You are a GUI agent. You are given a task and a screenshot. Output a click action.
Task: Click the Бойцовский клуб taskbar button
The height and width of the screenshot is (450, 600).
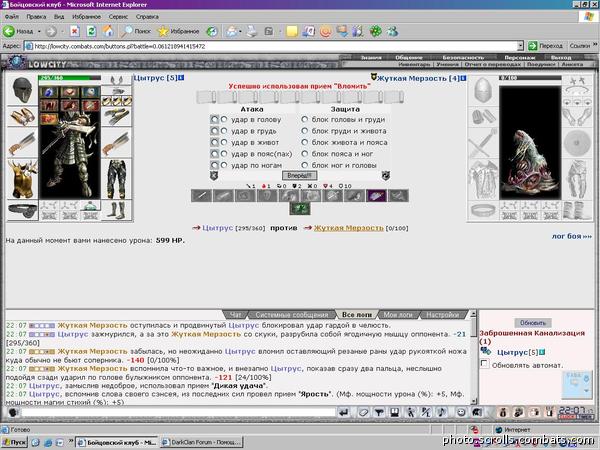tap(117, 442)
